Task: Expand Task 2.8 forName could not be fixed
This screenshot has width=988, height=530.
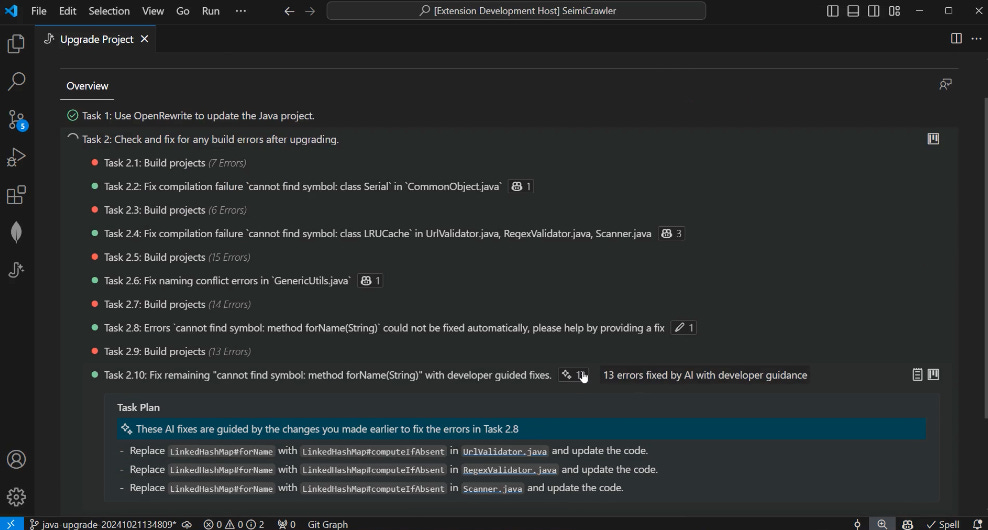Action: [x=384, y=328]
